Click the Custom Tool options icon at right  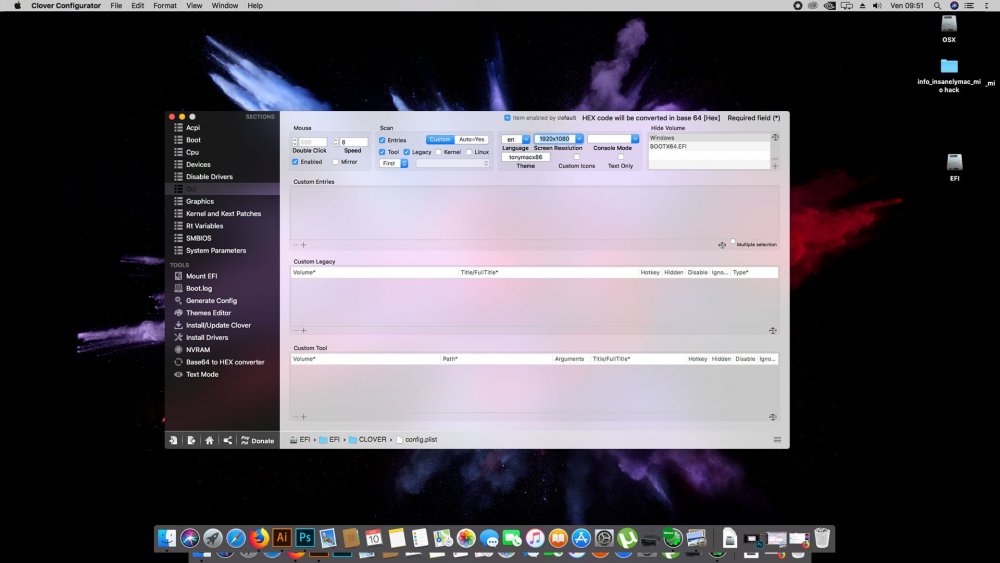point(772,417)
